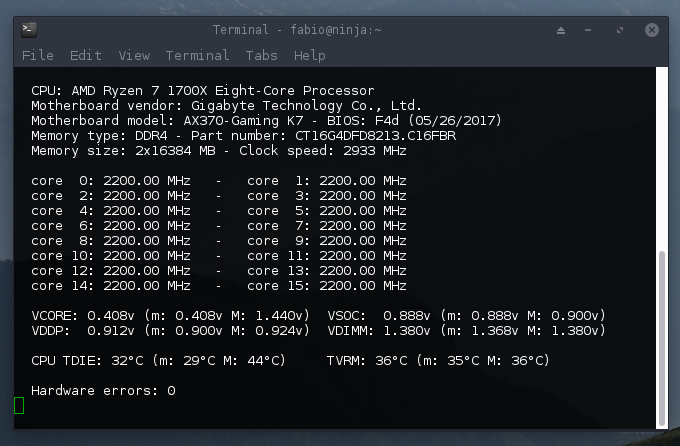Viewport: 680px width, 446px height.
Task: Click the 'CPU TDIE: 32°C' reading
Action: [87, 361]
